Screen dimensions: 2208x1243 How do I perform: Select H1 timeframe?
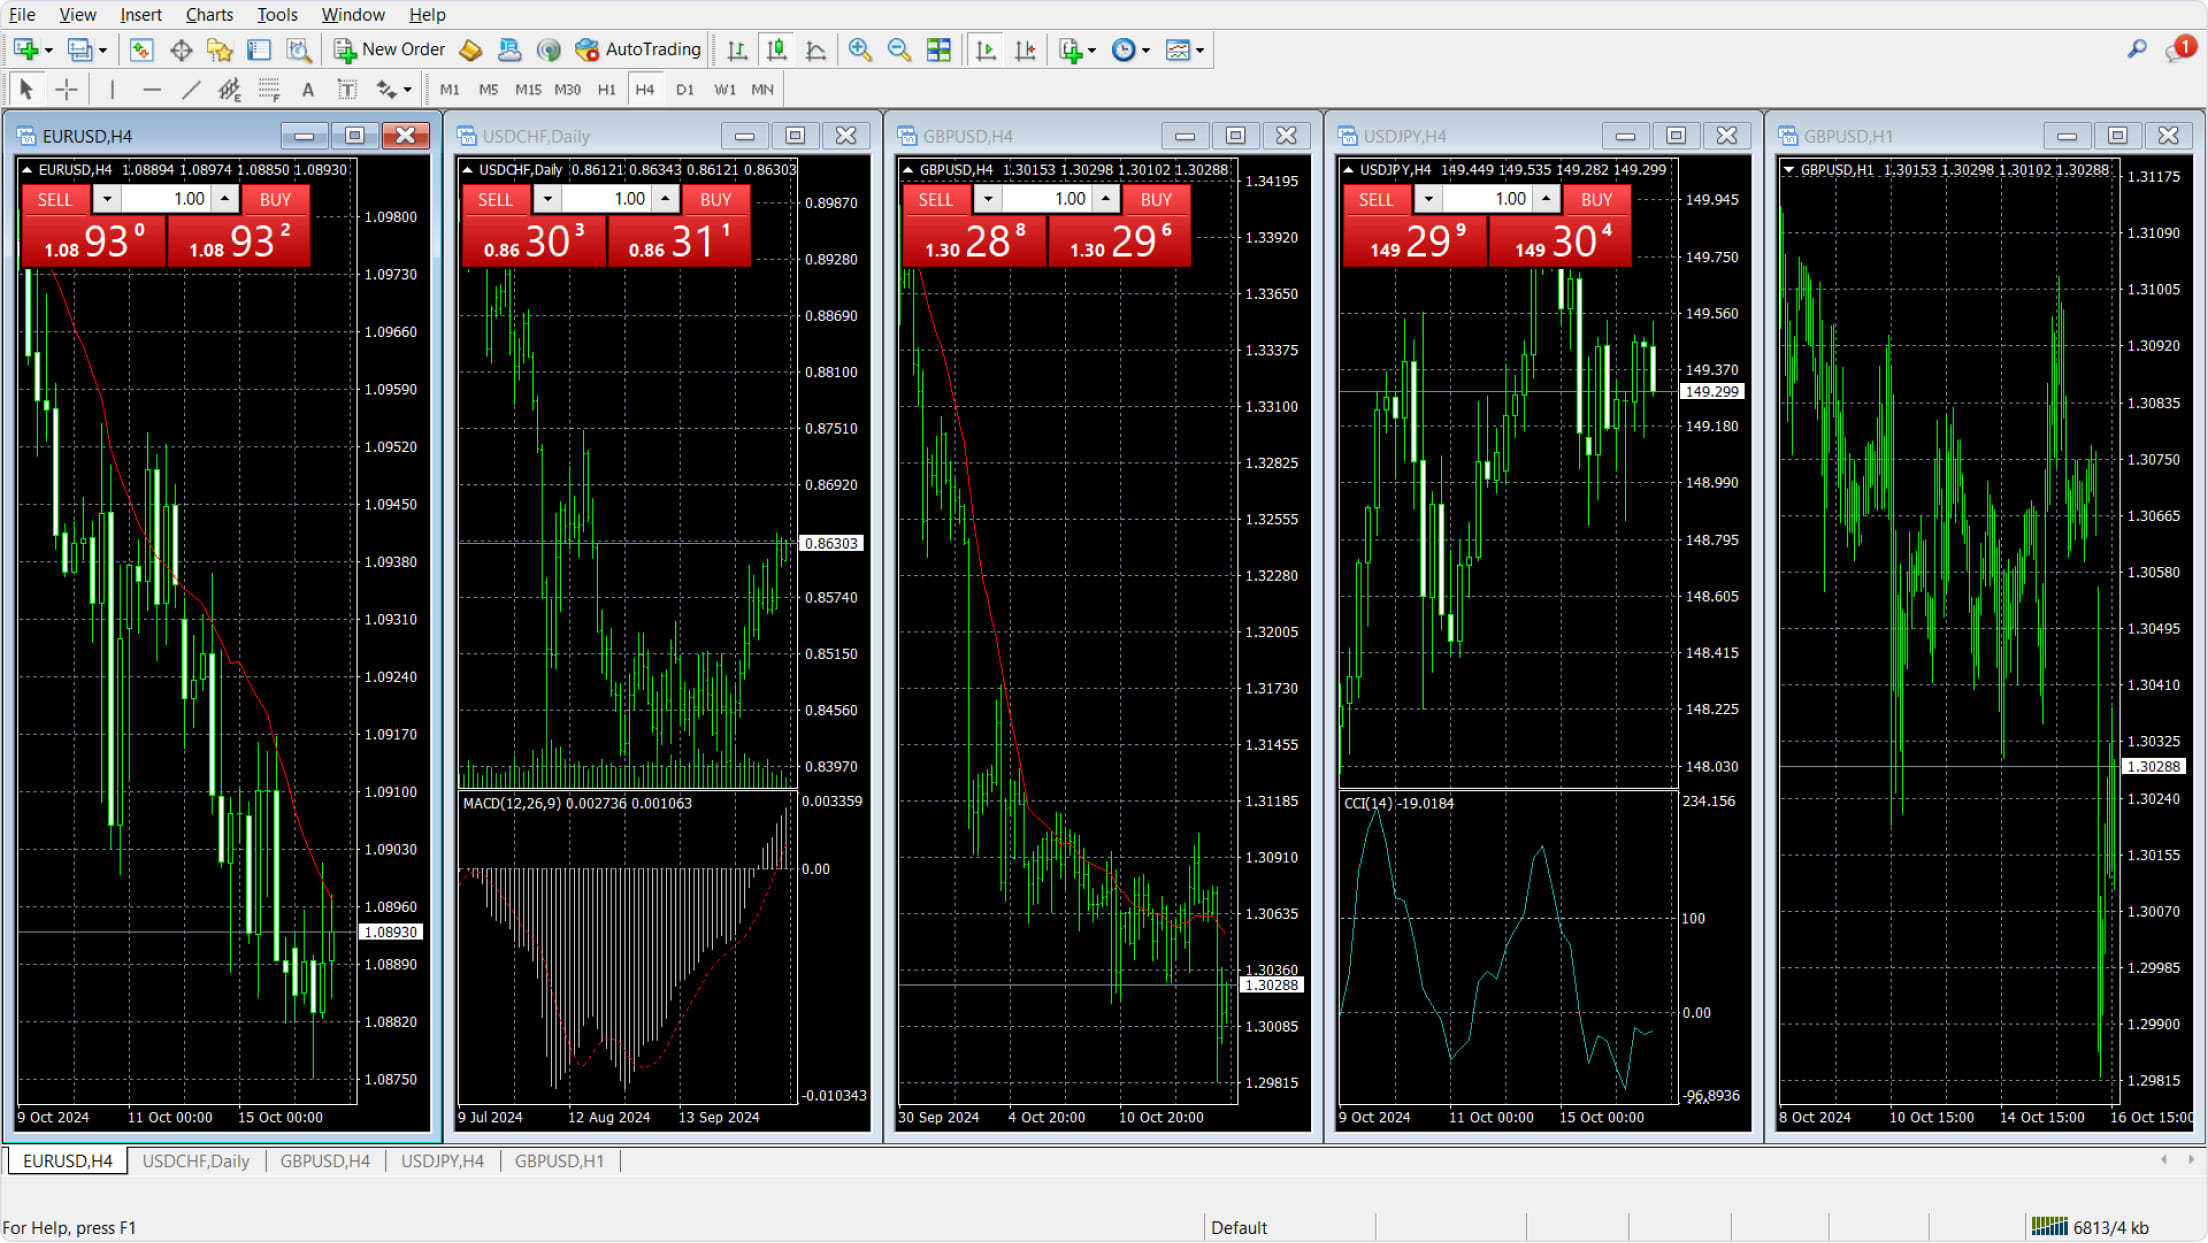[x=607, y=89]
